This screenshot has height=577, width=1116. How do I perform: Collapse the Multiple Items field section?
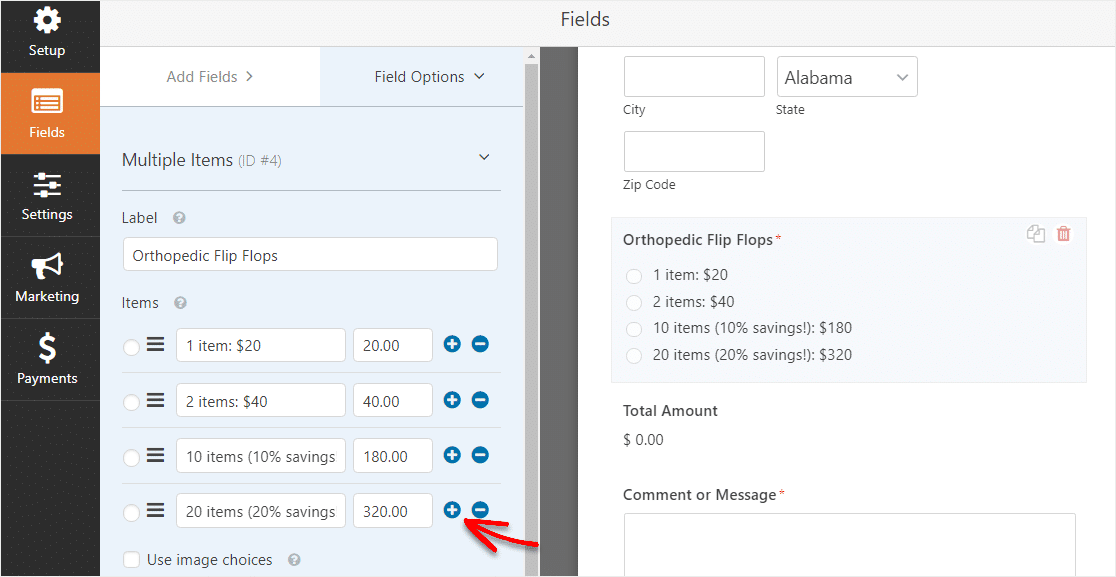(x=484, y=157)
